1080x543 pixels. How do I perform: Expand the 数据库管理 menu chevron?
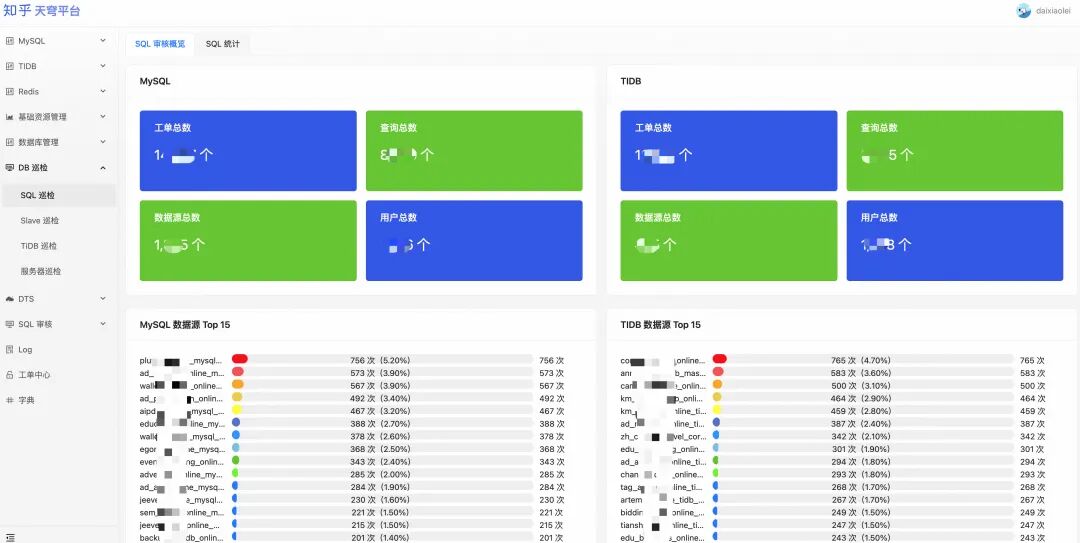coord(103,142)
